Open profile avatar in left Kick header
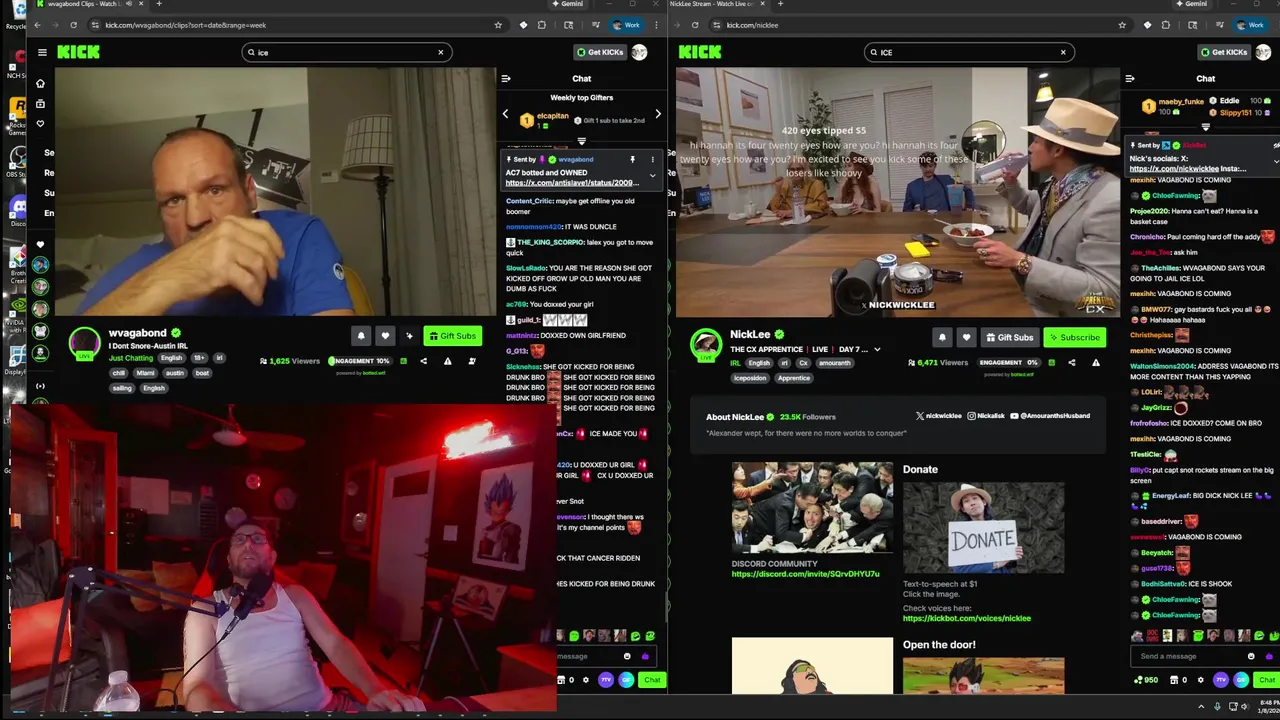This screenshot has width=1280, height=720. [x=639, y=52]
